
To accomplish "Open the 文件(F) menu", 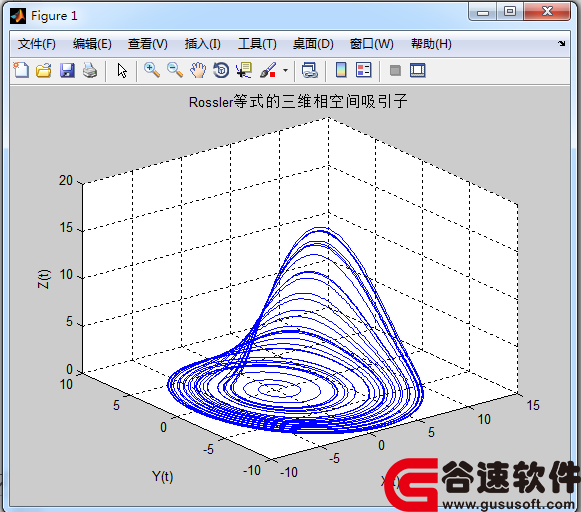I will coord(37,44).
